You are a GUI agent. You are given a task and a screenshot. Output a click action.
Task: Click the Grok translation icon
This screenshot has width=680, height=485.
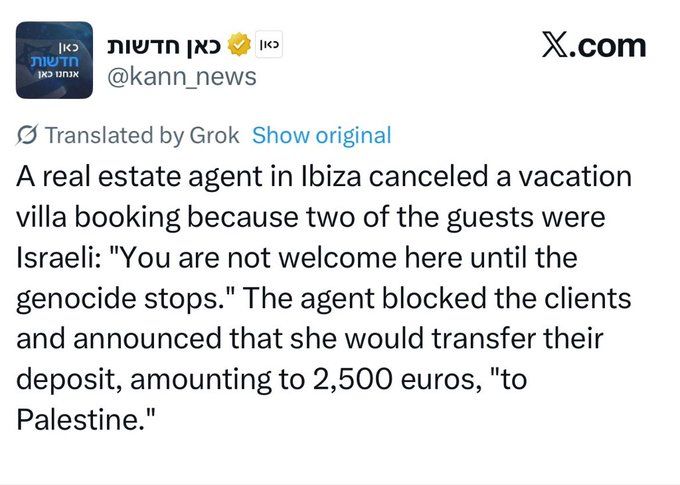[28, 135]
